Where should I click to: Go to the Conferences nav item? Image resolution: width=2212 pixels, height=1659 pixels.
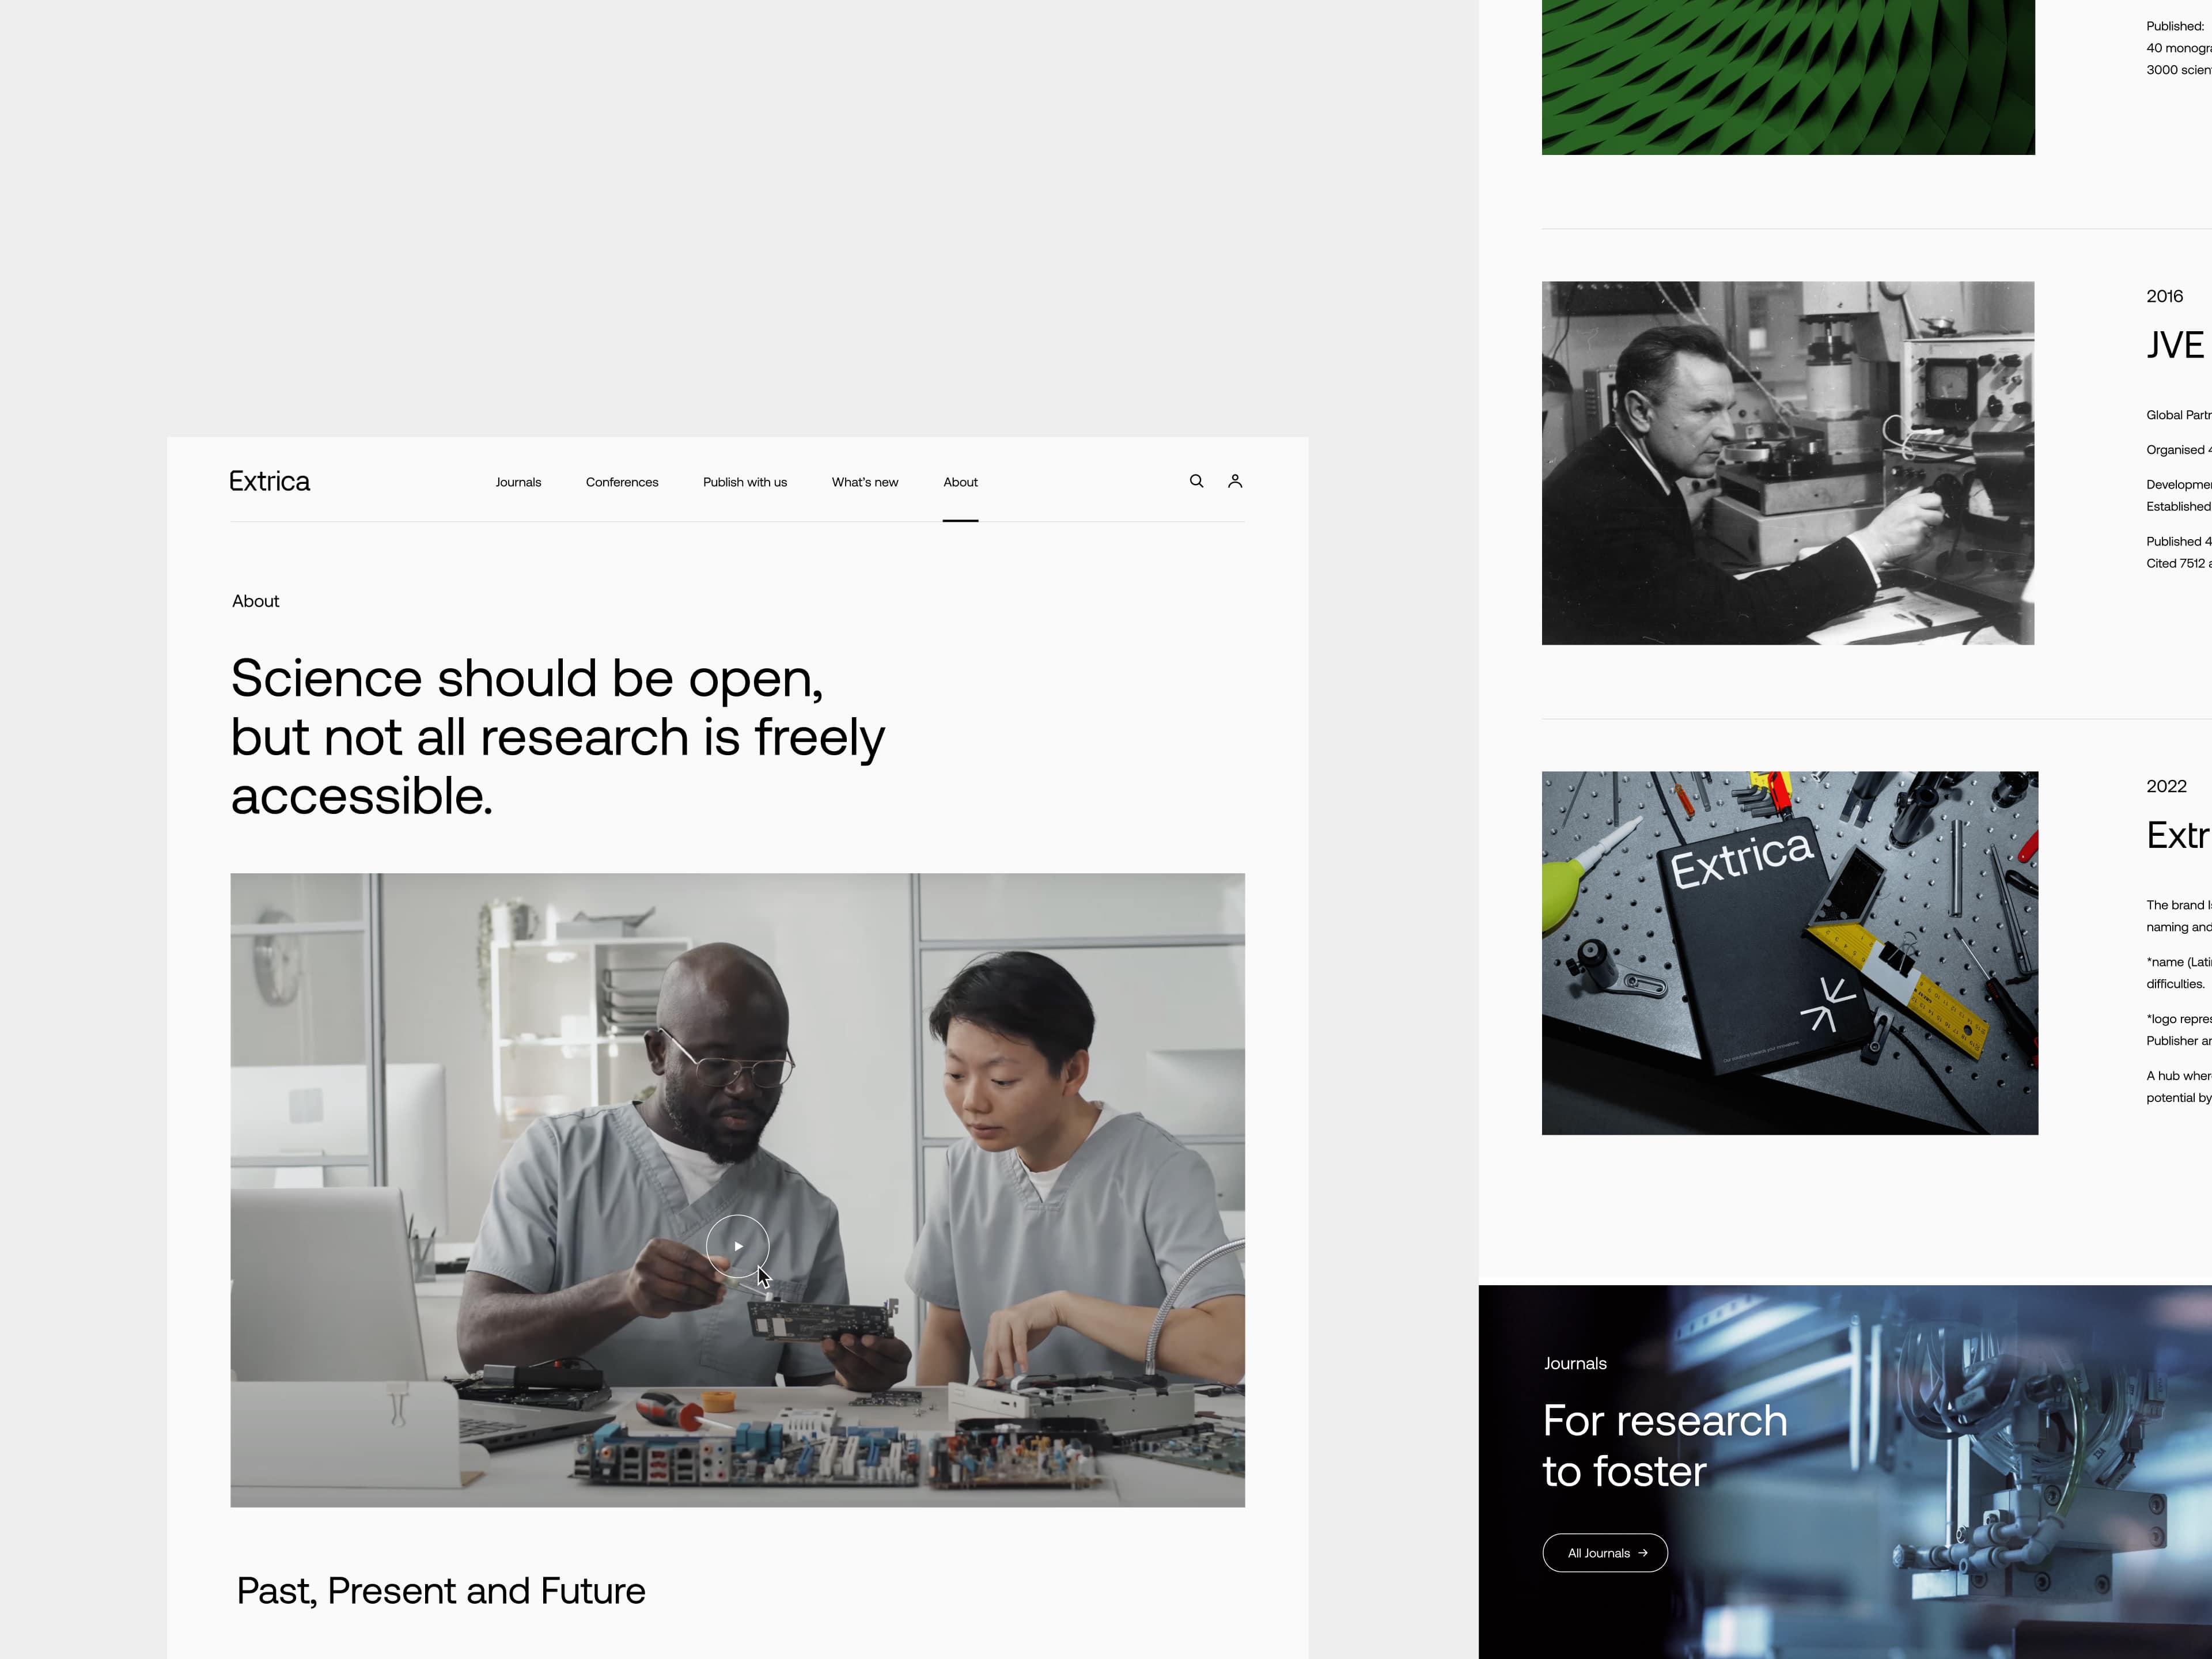pyautogui.click(x=622, y=482)
